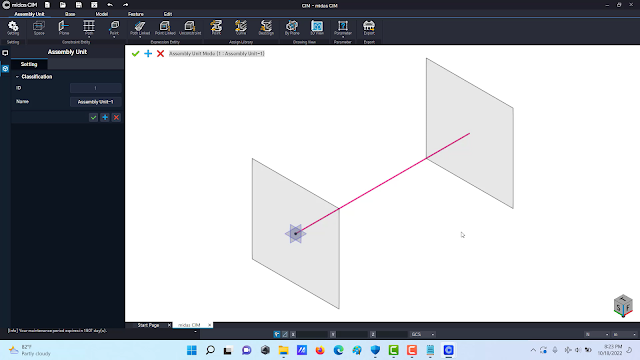Screen dimensions: 640x360
Task: Switch to Start Page document tab
Action: (x=148, y=325)
